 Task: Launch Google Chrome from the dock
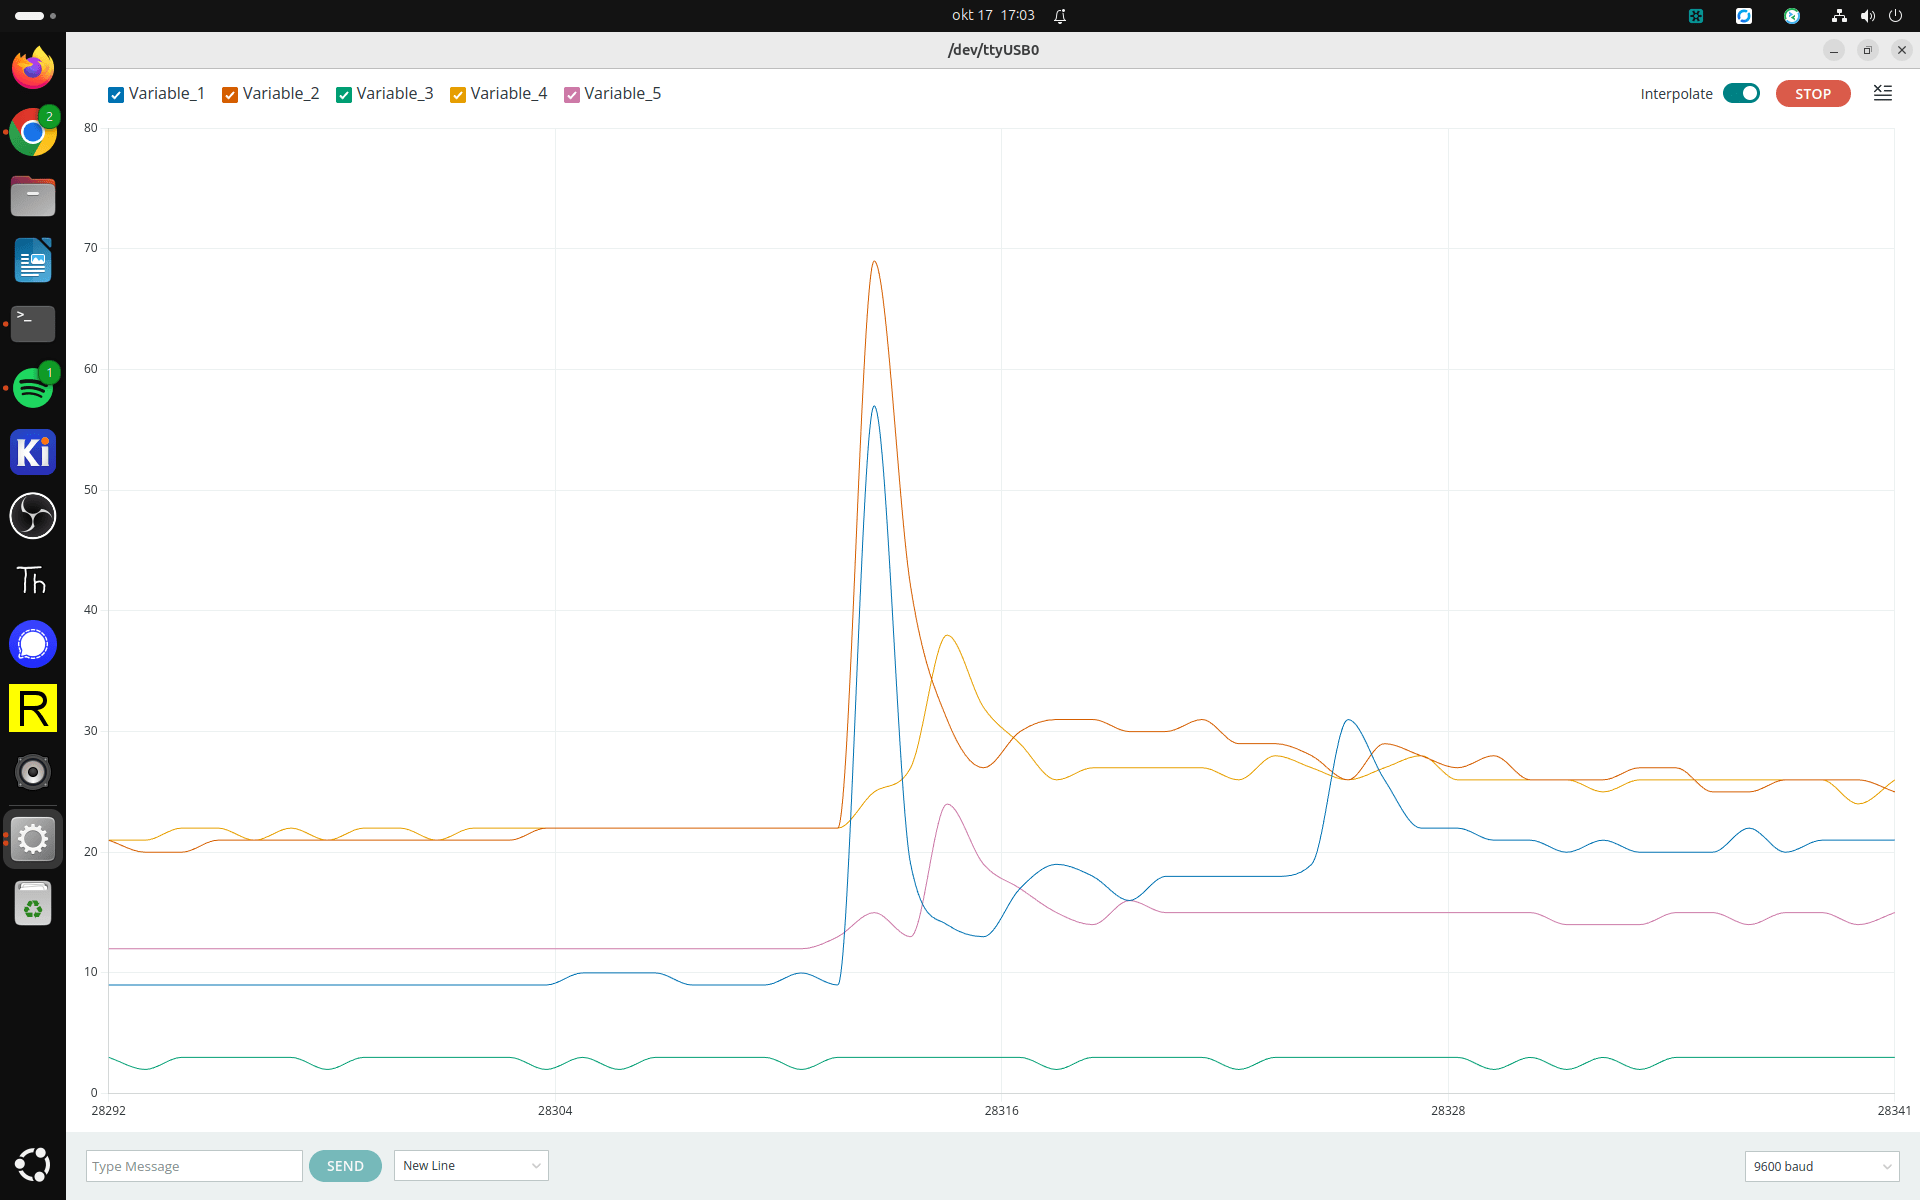point(33,132)
